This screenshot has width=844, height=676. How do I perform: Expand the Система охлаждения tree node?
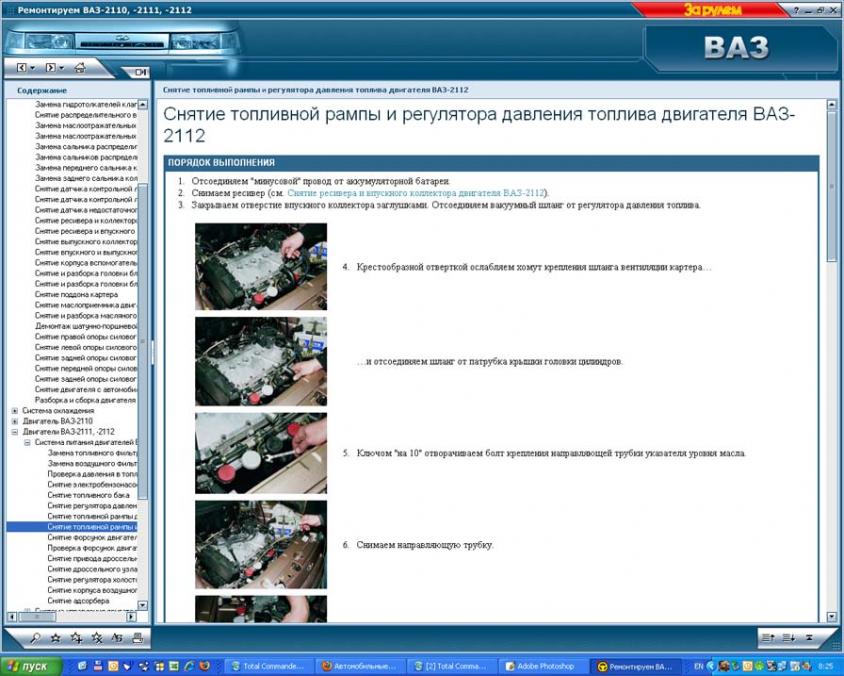[15, 411]
